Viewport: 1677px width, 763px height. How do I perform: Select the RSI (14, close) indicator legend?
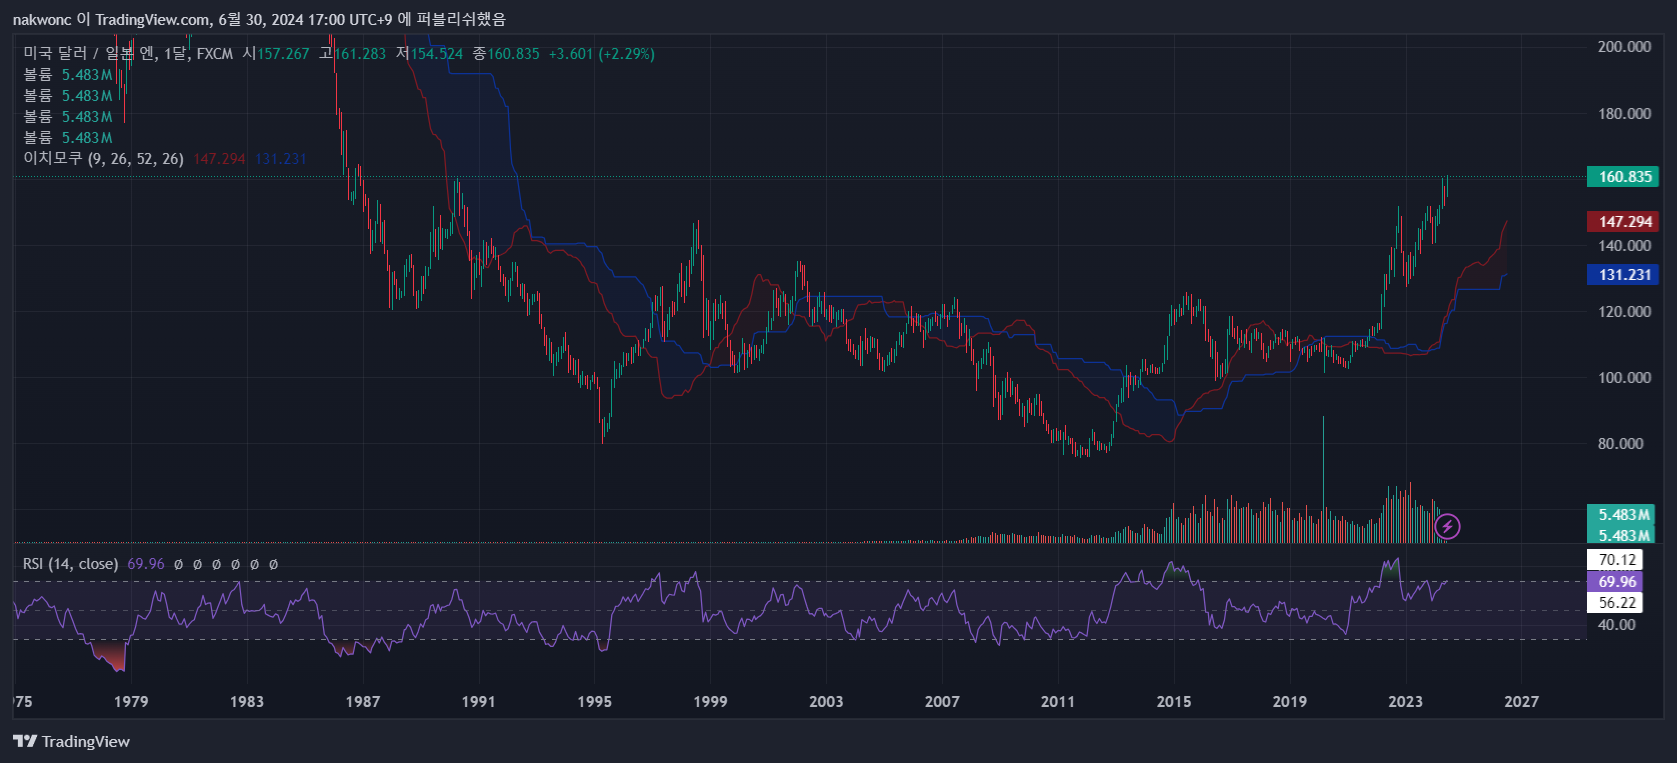(x=70, y=564)
